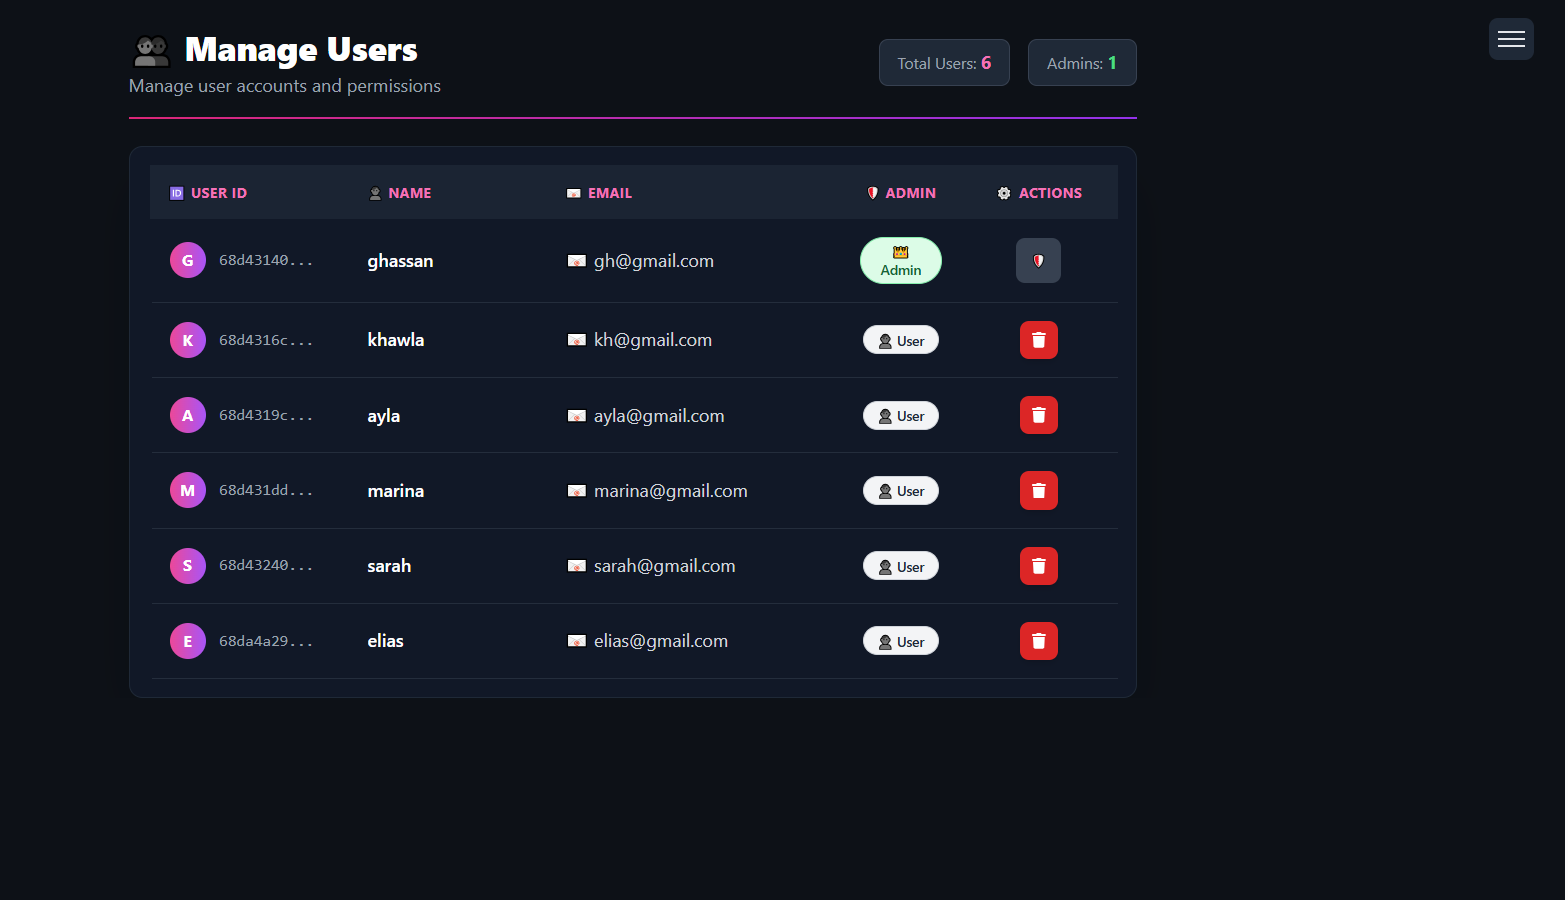
Task: Click the envelope icon beside marina@gmail.com
Action: (x=577, y=491)
